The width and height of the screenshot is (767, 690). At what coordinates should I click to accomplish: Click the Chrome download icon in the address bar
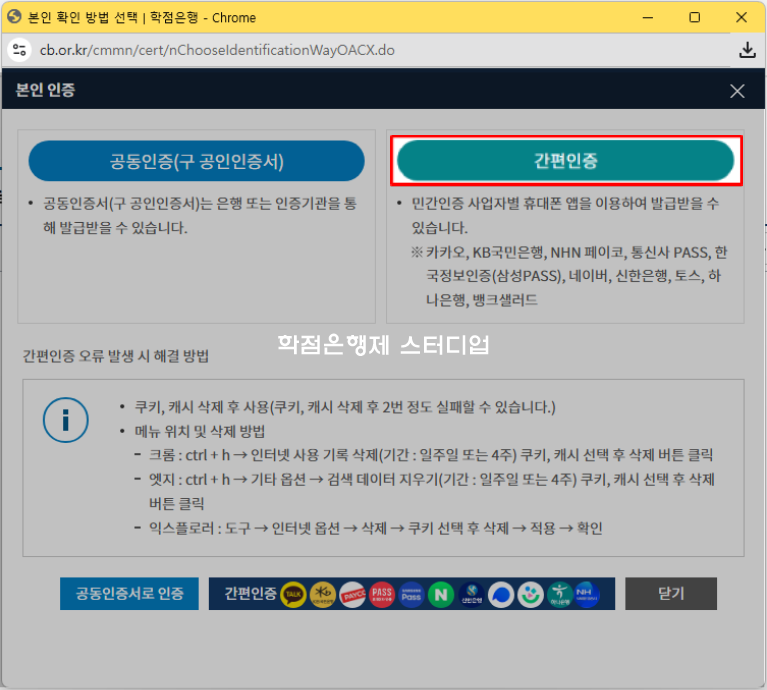point(747,50)
